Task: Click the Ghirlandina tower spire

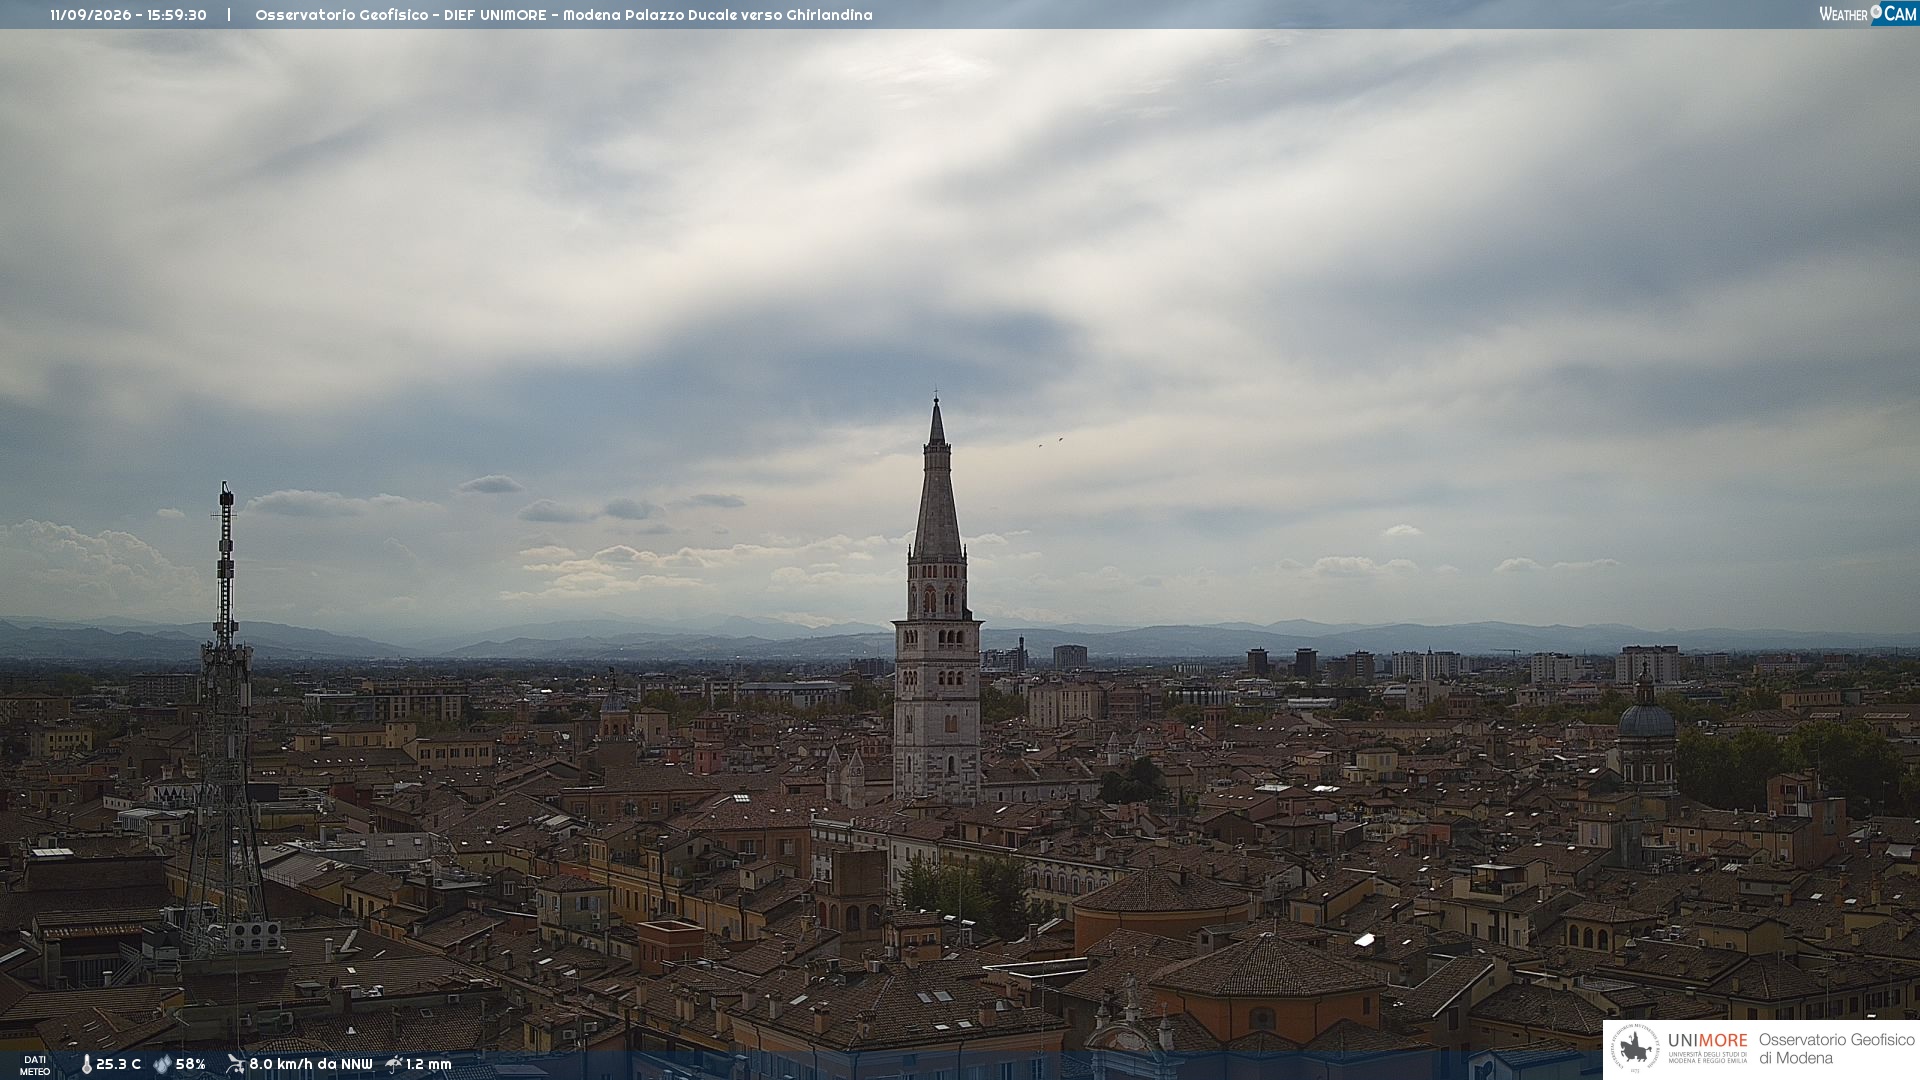Action: [937, 480]
